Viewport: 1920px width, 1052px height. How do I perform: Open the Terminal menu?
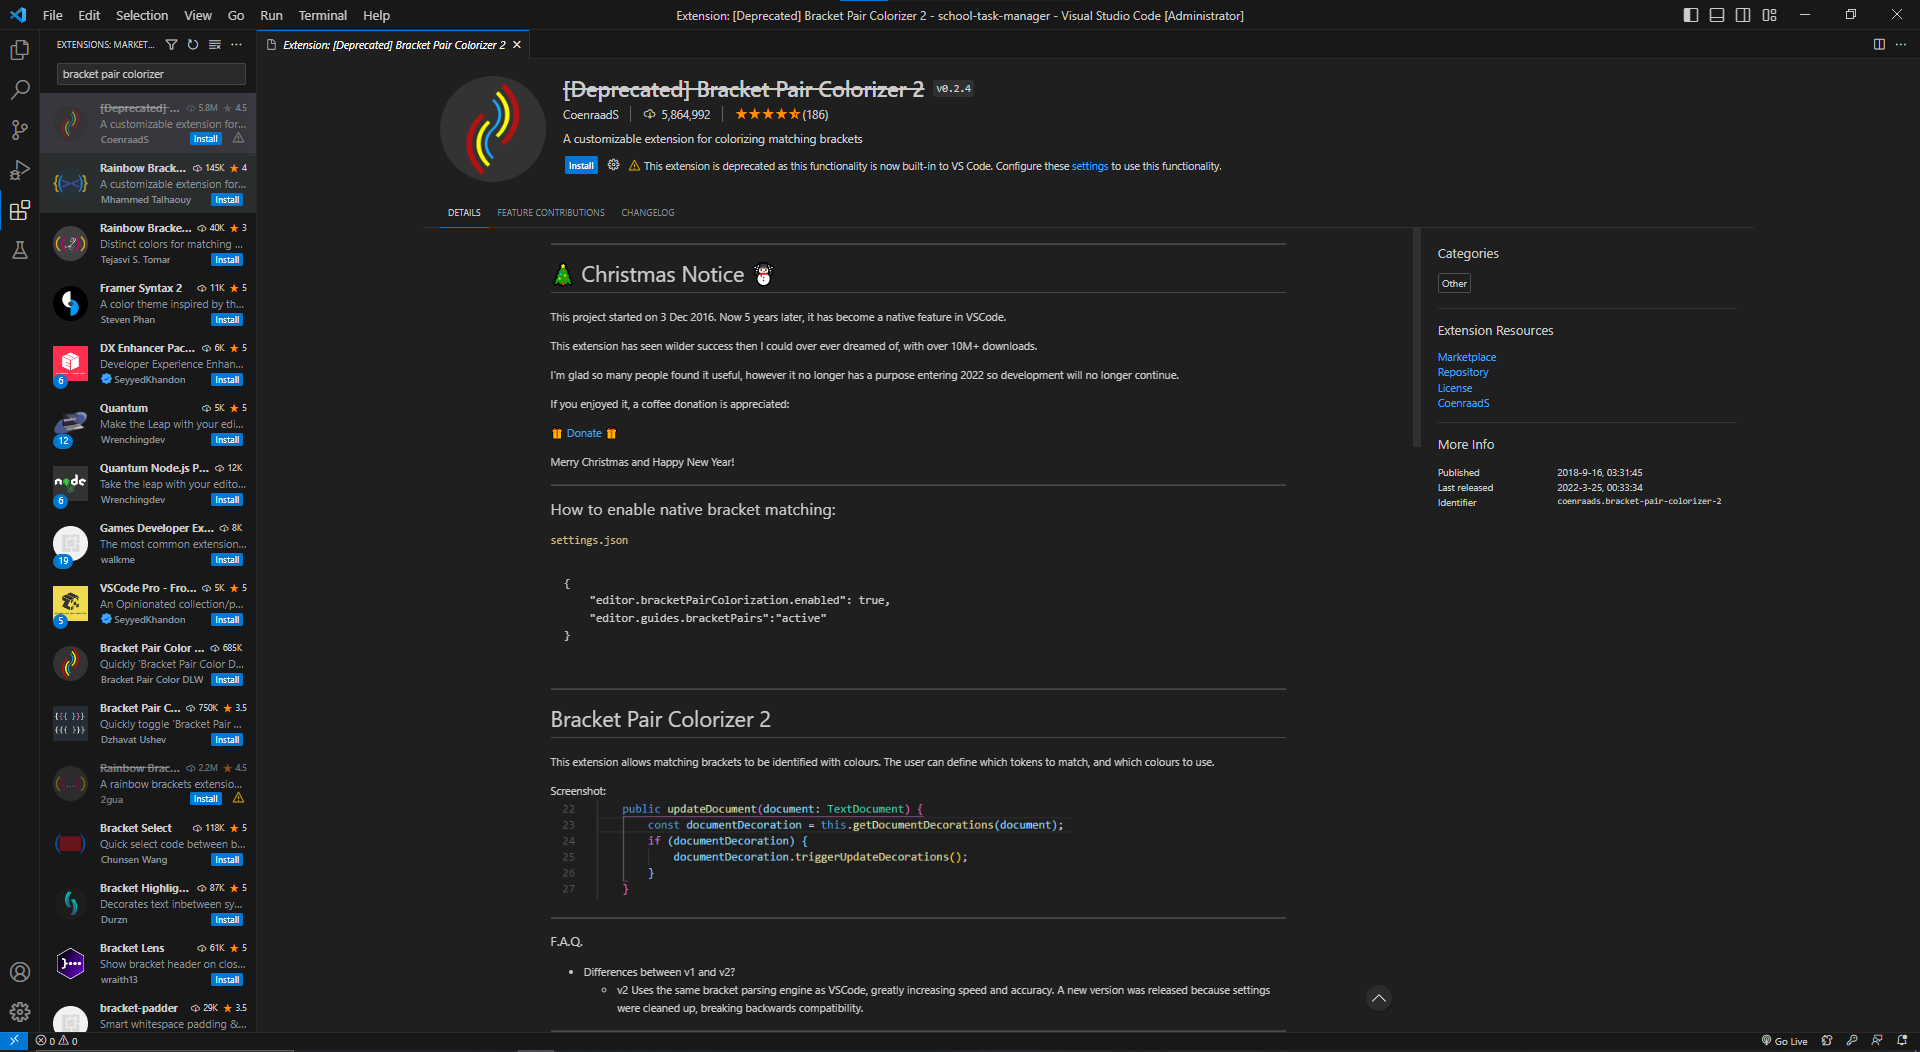(x=322, y=15)
